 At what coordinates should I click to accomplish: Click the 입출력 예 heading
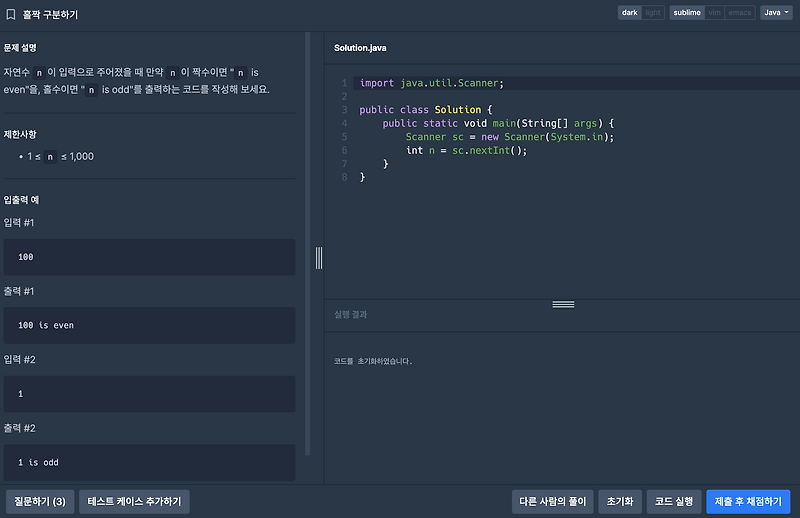21,200
